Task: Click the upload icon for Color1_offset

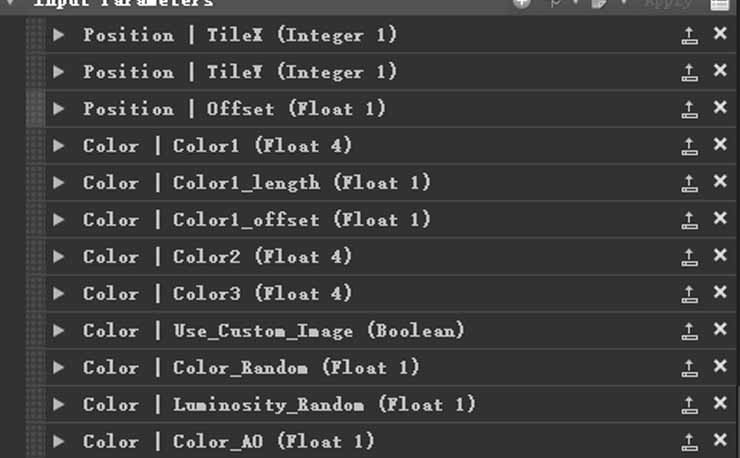Action: [689, 220]
